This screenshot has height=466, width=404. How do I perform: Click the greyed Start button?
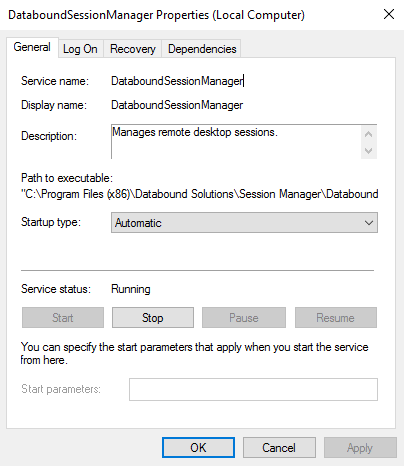point(63,318)
